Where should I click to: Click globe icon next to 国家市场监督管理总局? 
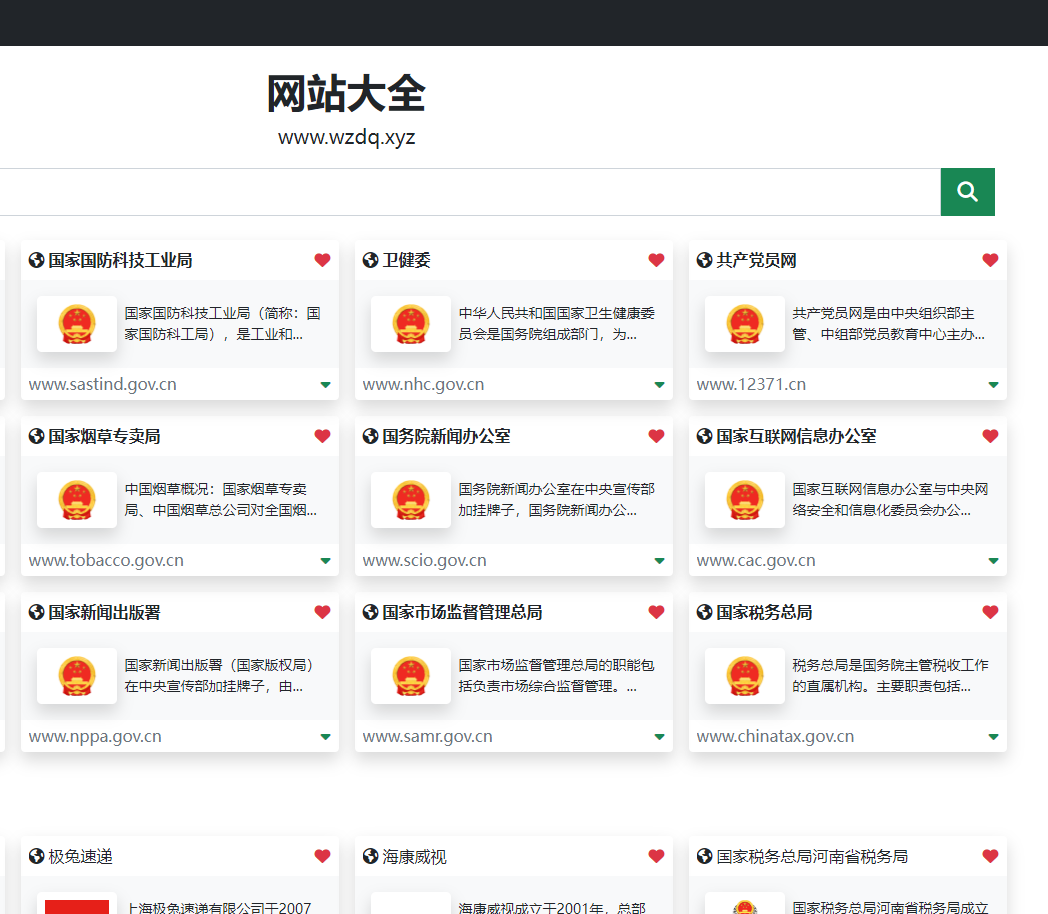[x=370, y=612]
